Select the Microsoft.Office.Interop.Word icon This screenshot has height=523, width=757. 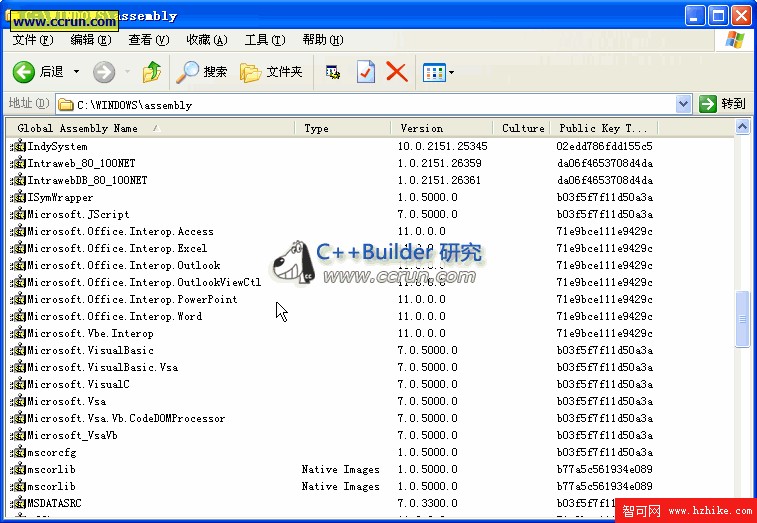[x=18, y=316]
